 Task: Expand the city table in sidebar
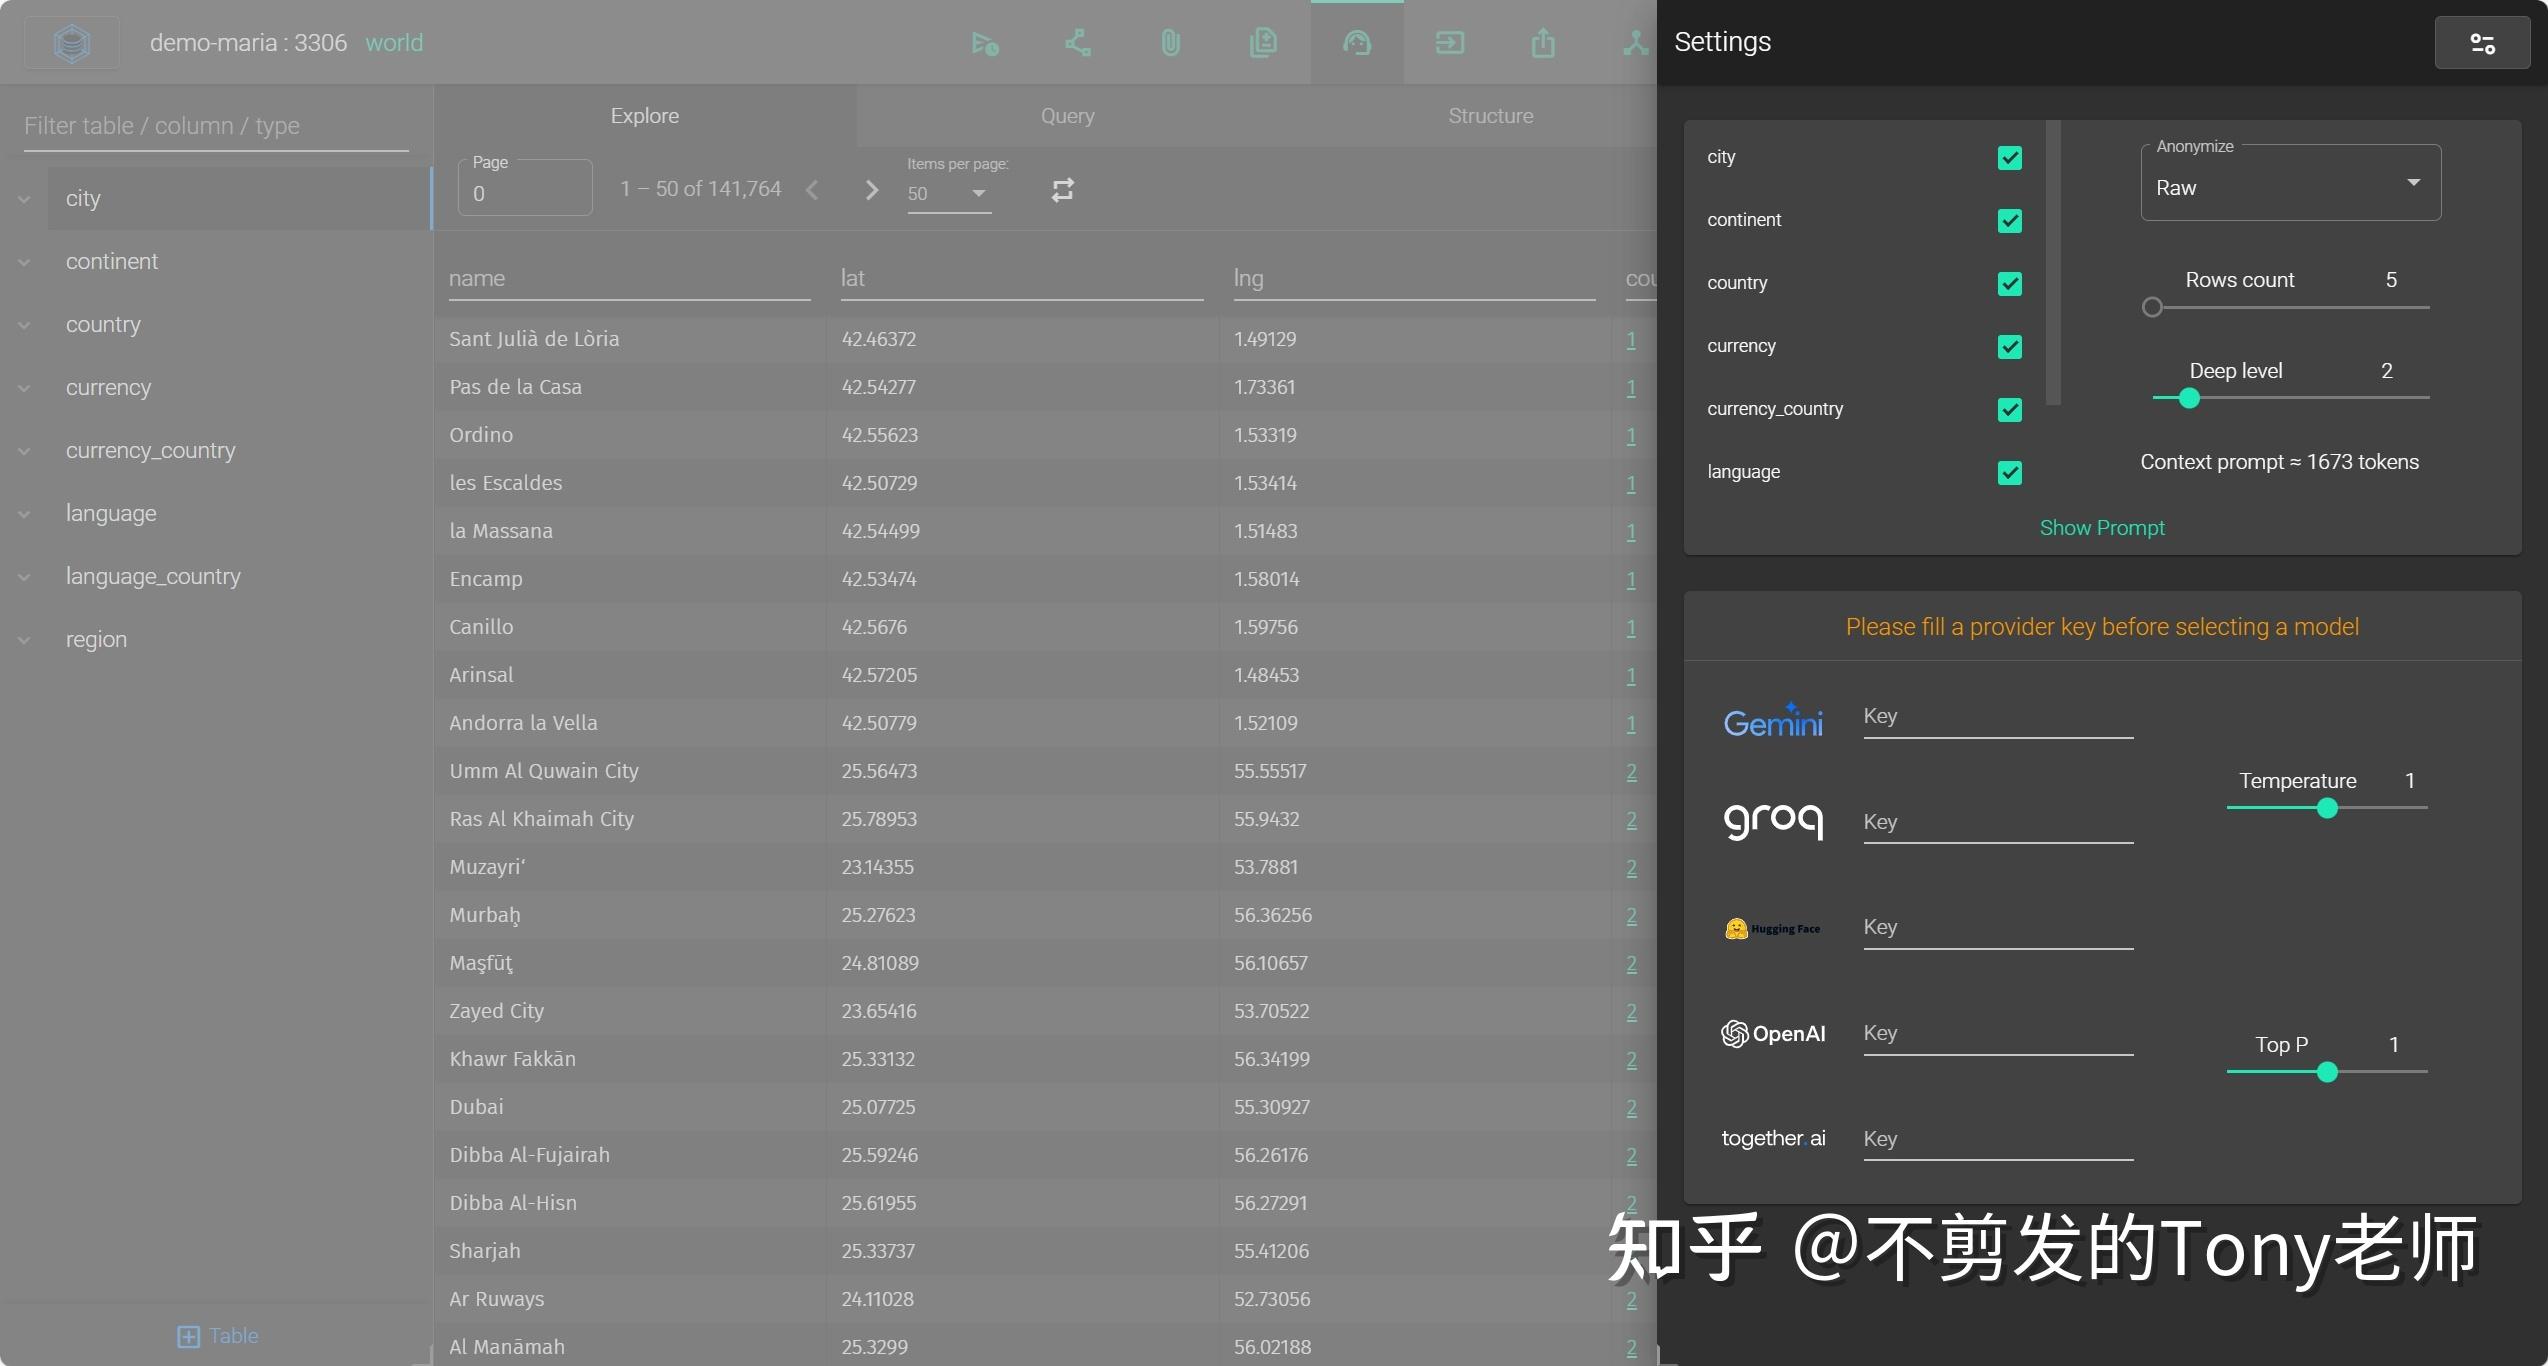(x=24, y=197)
